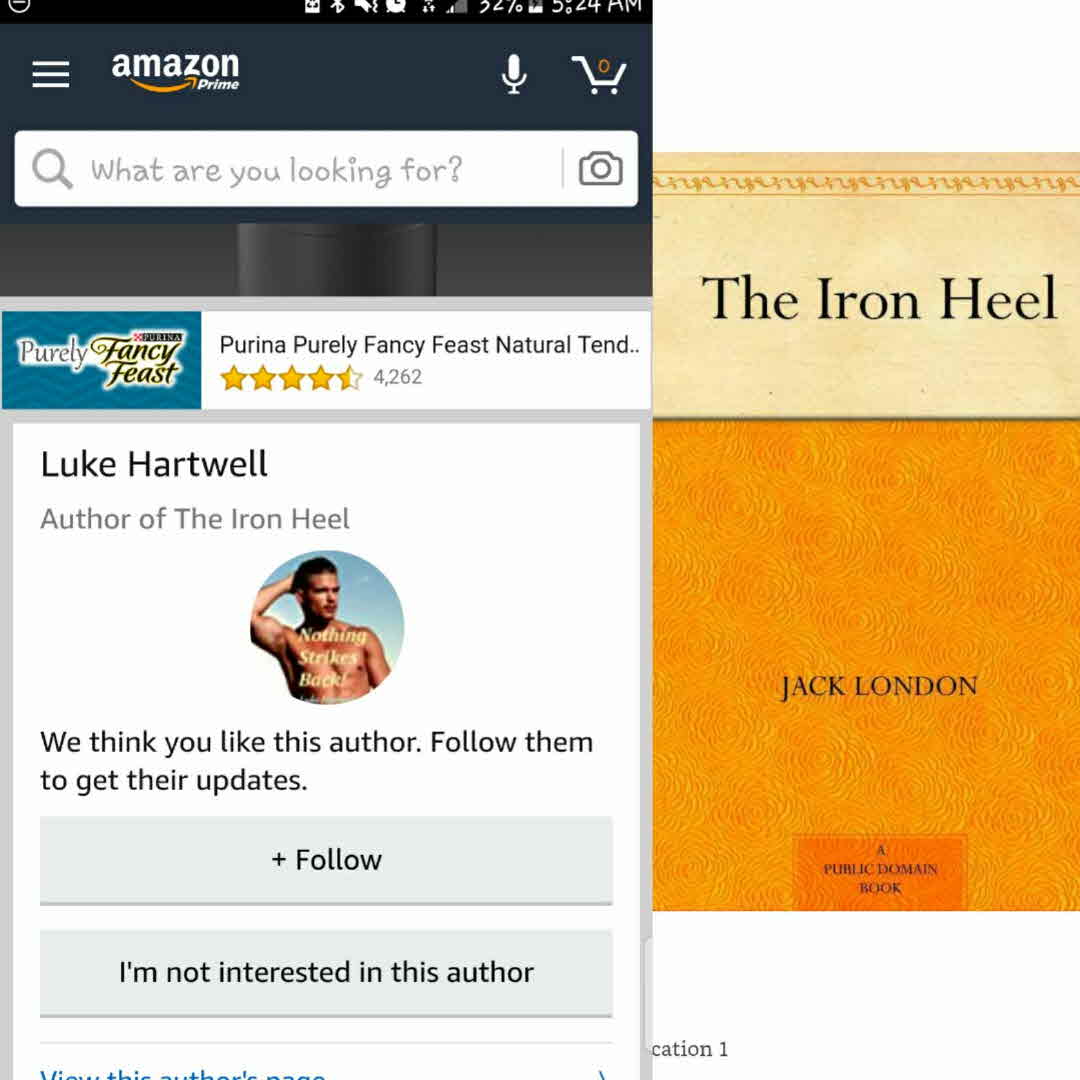Open The Iron Heel book cover
Image resolution: width=1080 pixels, height=1080 pixels.
[x=866, y=531]
